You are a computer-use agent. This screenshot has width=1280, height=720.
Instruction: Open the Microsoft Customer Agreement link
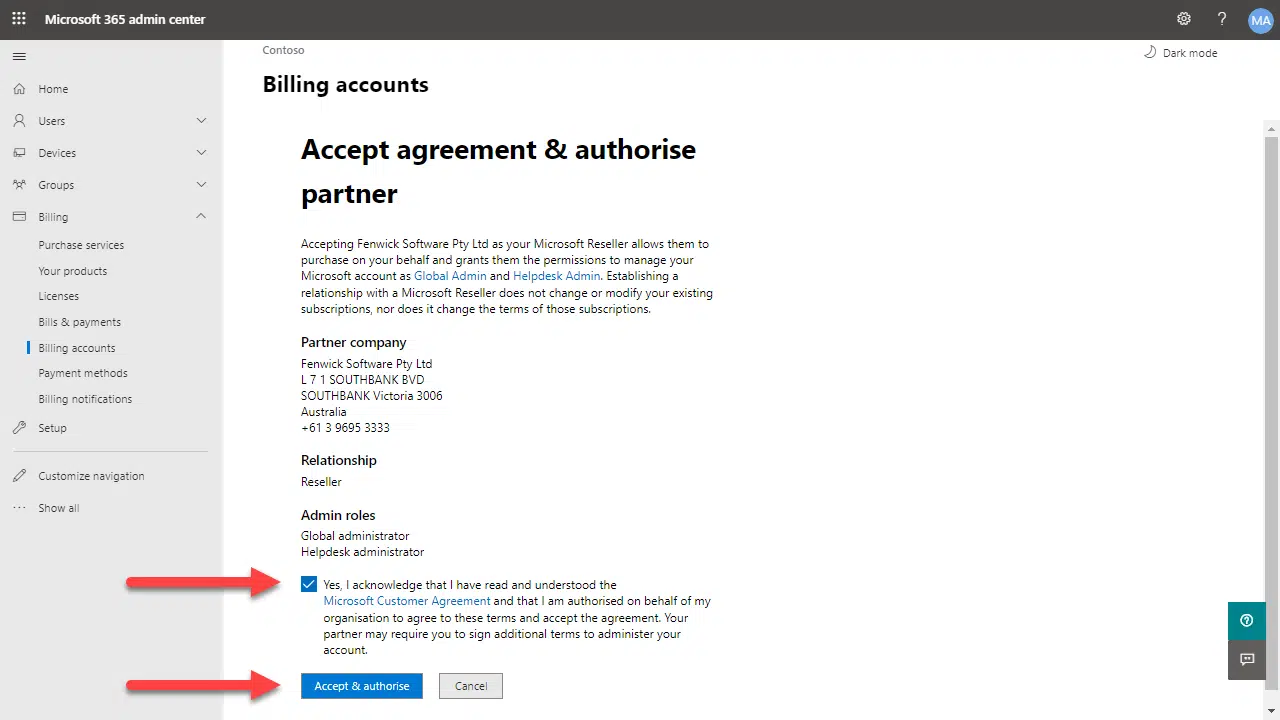point(407,601)
